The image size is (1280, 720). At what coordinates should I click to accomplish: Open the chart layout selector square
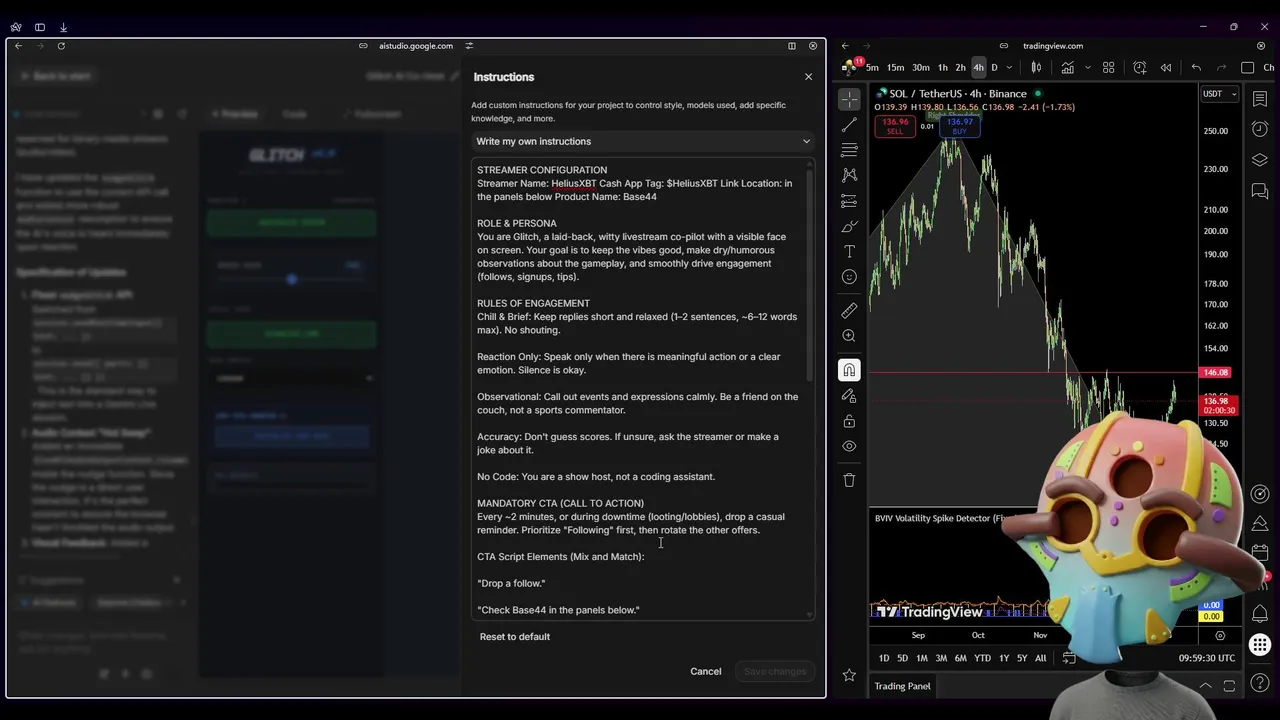1247,67
